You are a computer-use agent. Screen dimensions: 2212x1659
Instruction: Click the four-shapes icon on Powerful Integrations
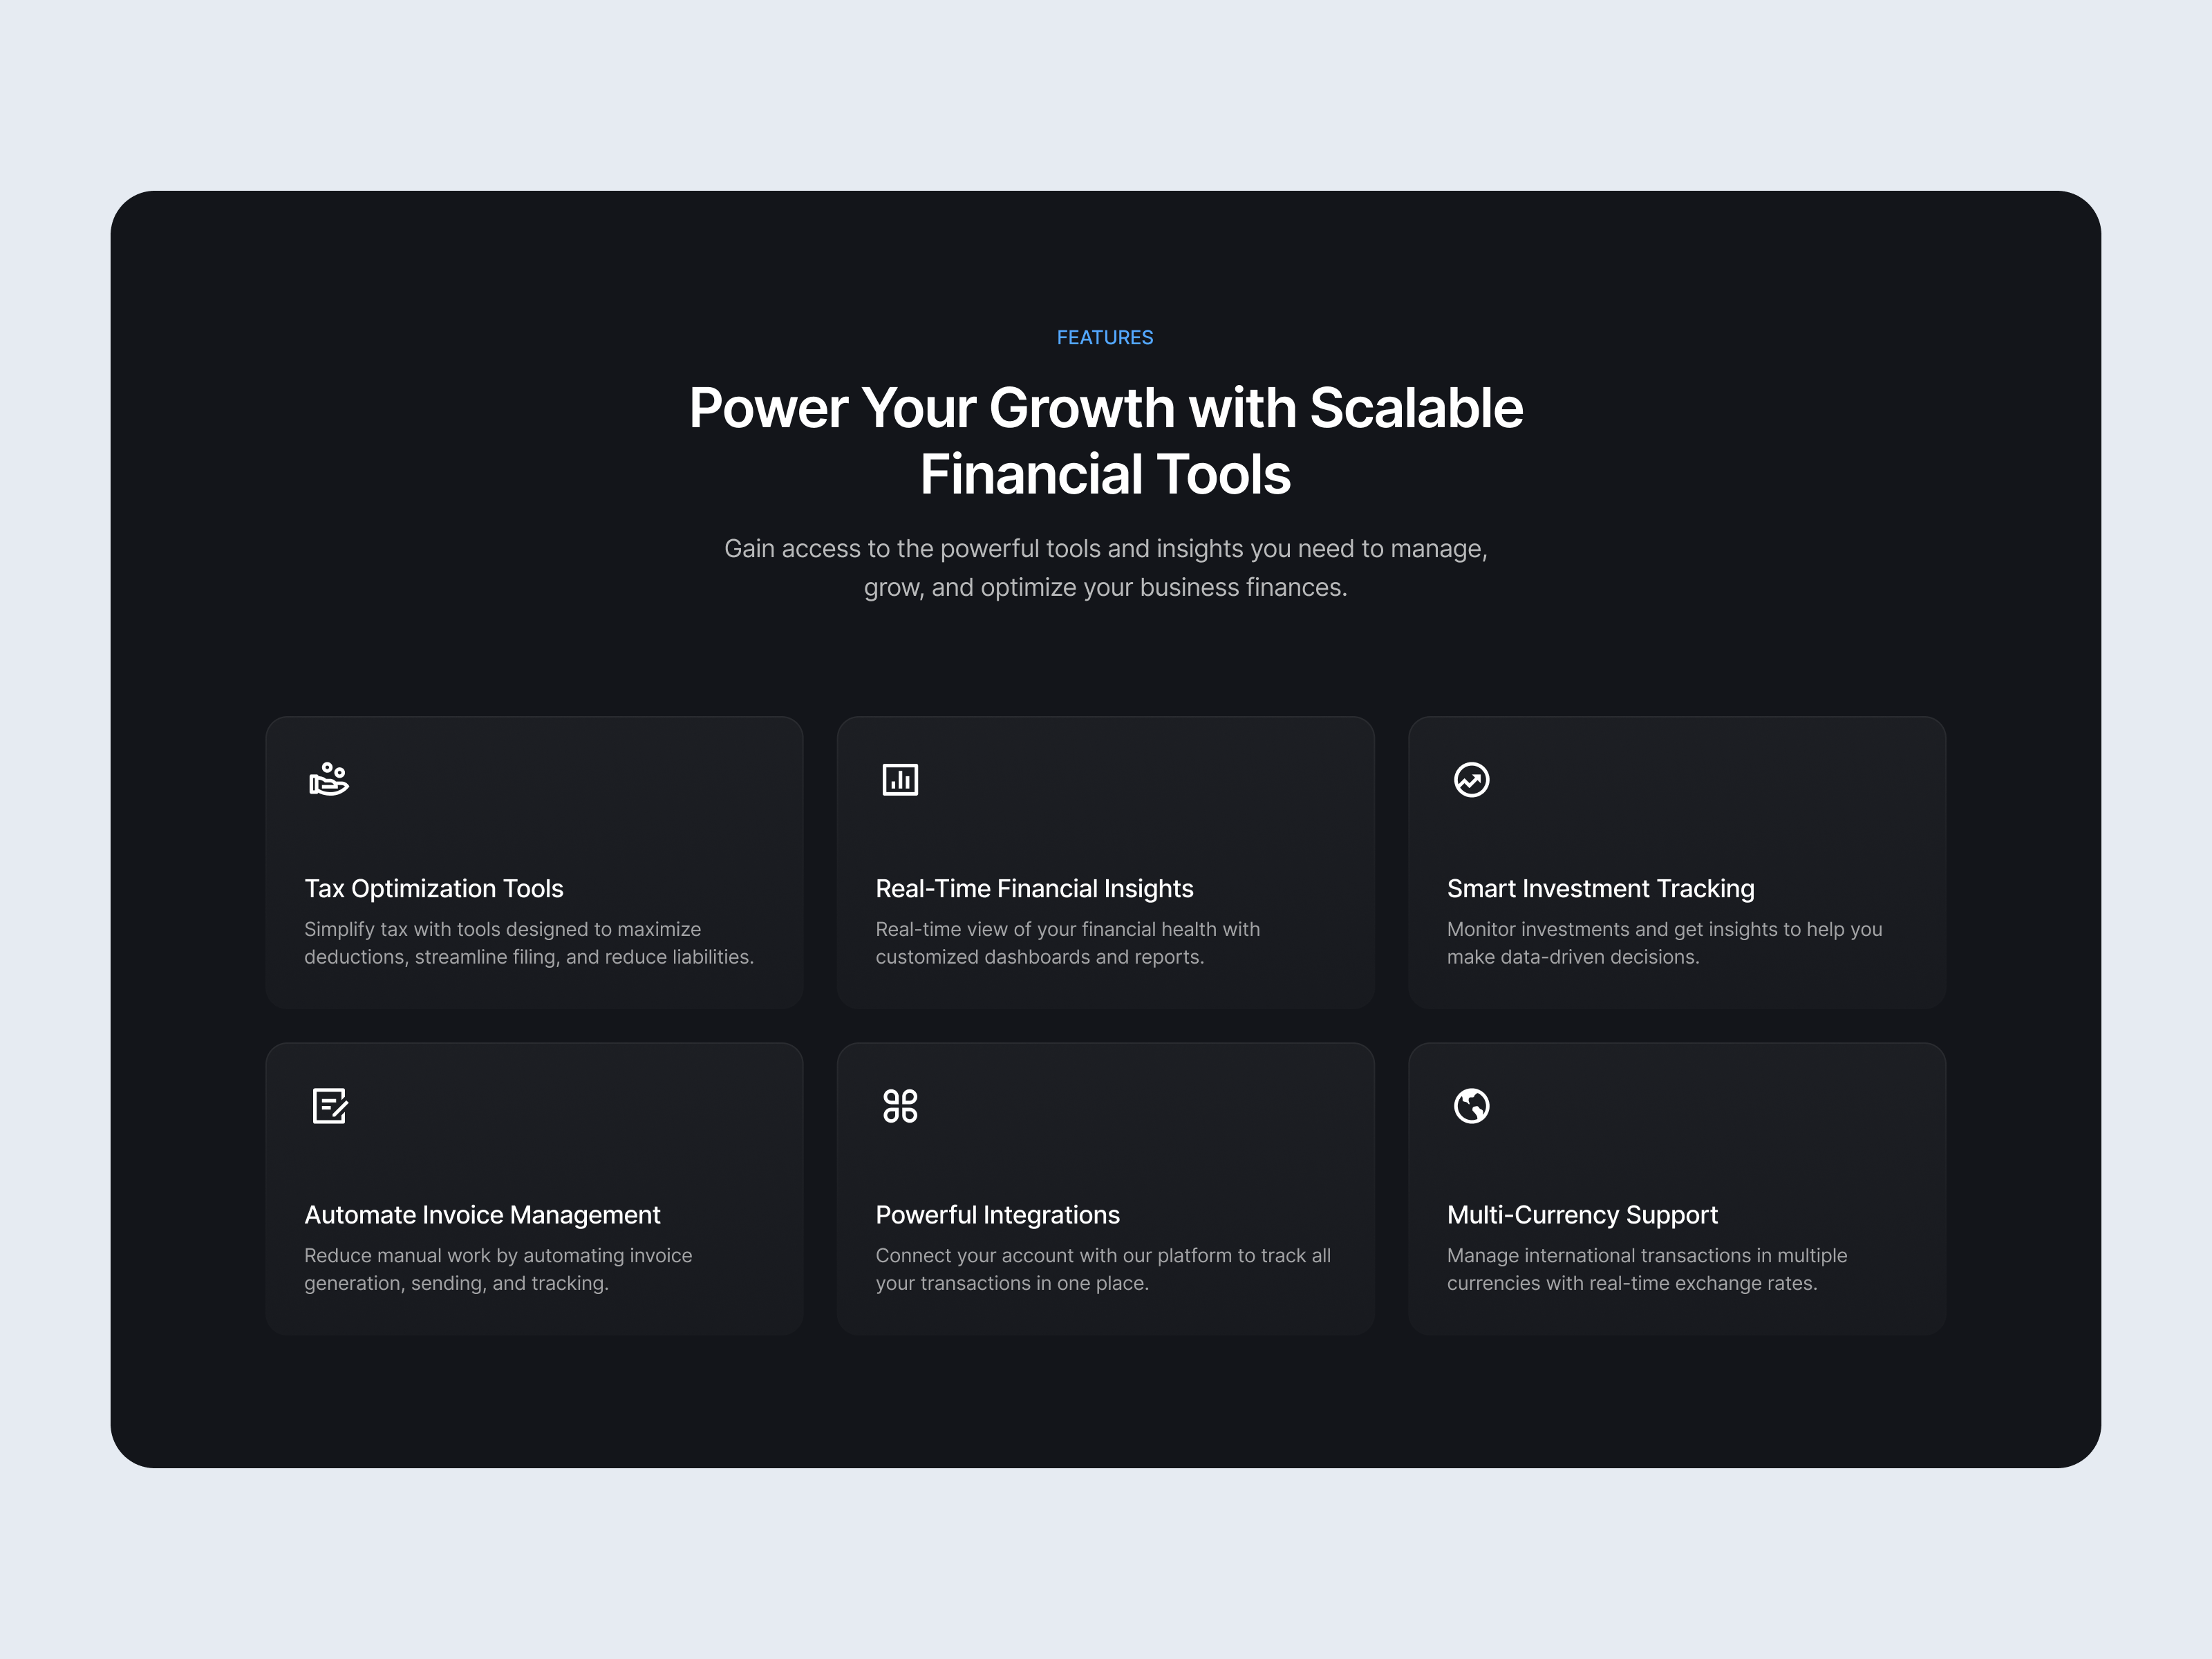[x=899, y=1106]
